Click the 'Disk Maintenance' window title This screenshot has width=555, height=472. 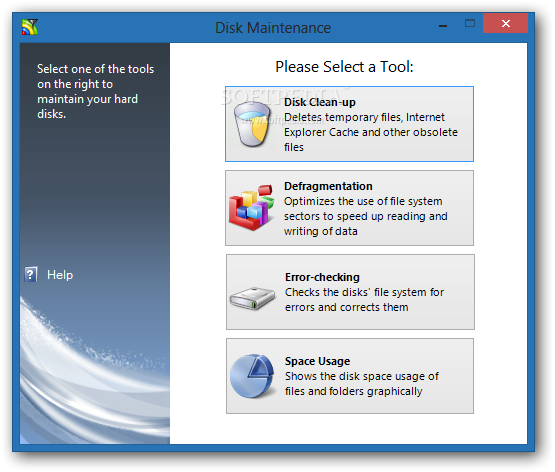[x=273, y=28]
